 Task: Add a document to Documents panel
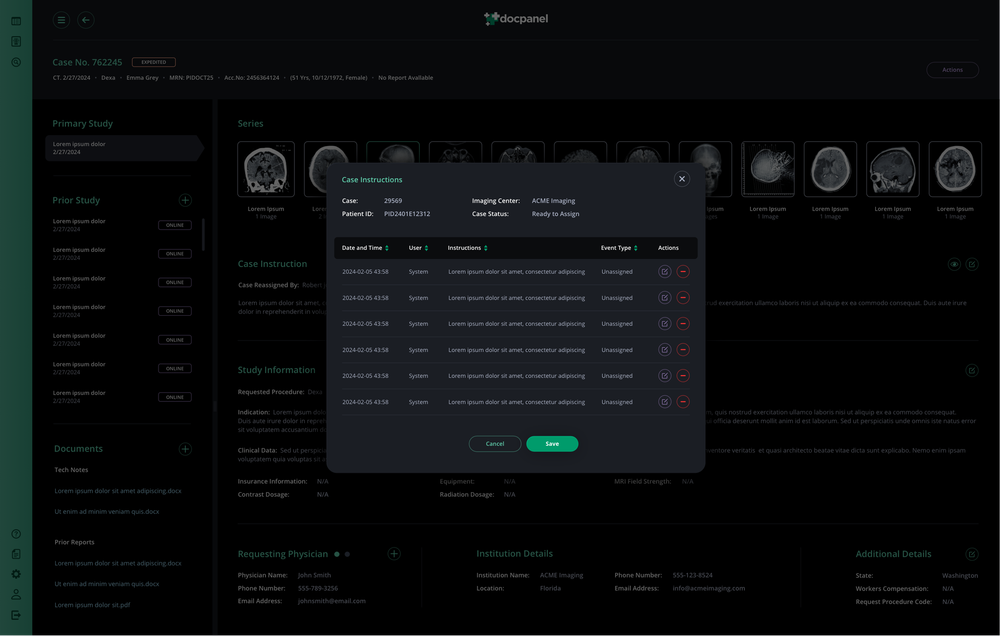click(185, 448)
